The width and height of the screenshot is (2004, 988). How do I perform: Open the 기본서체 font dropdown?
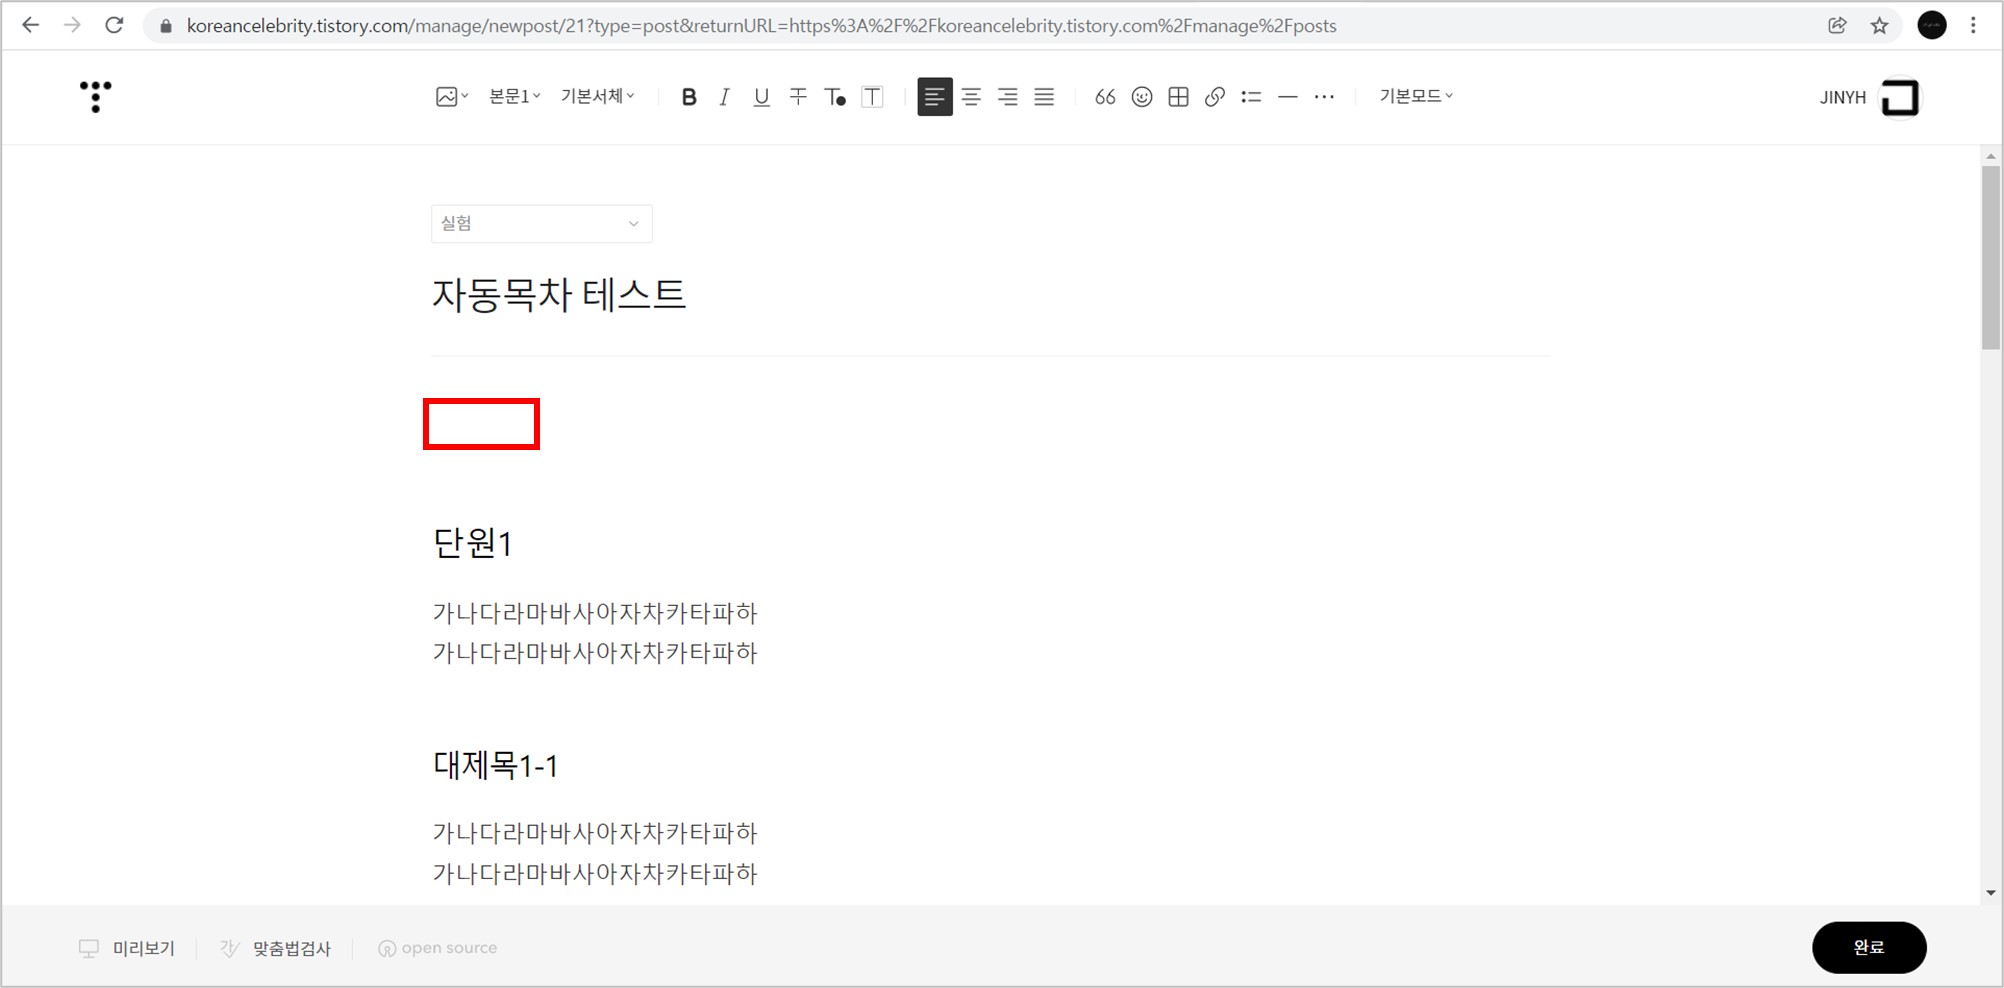point(597,96)
